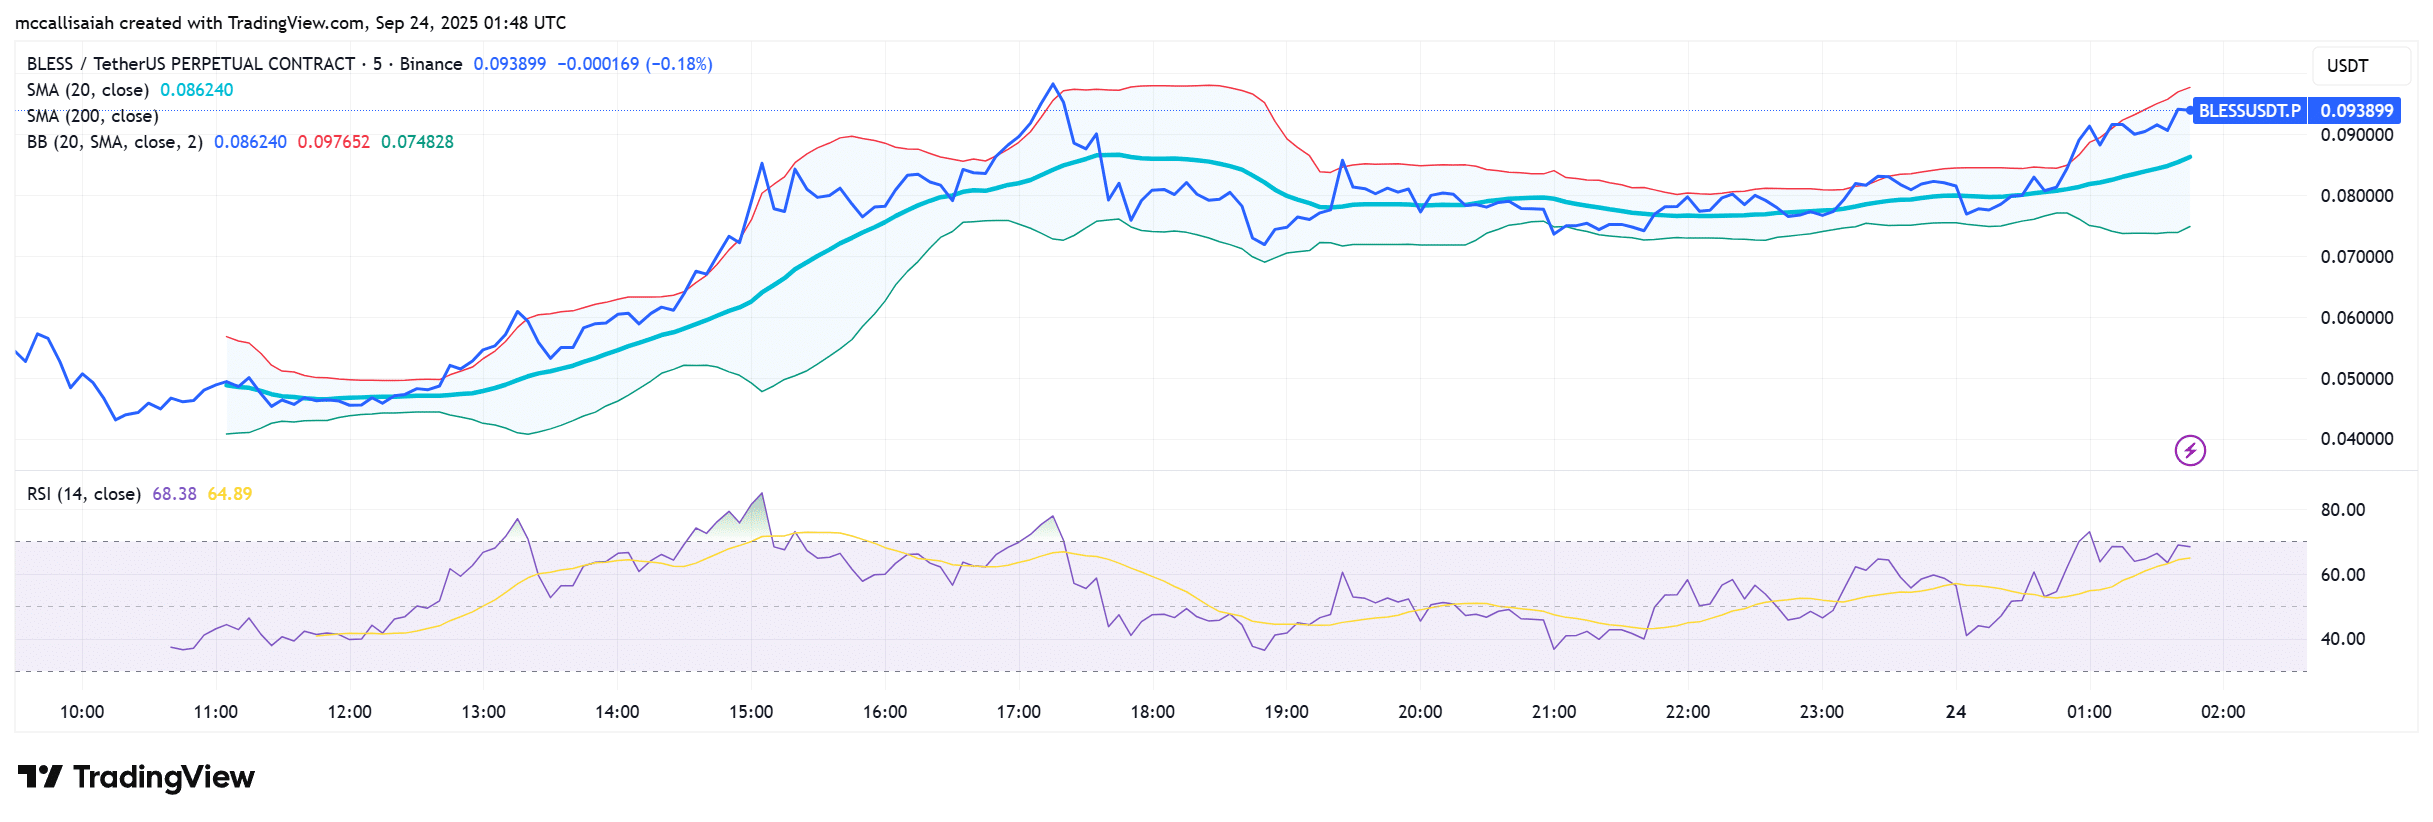The height and width of the screenshot is (822, 2433).
Task: Click the green BB lower value 0.074828
Action: pos(417,142)
